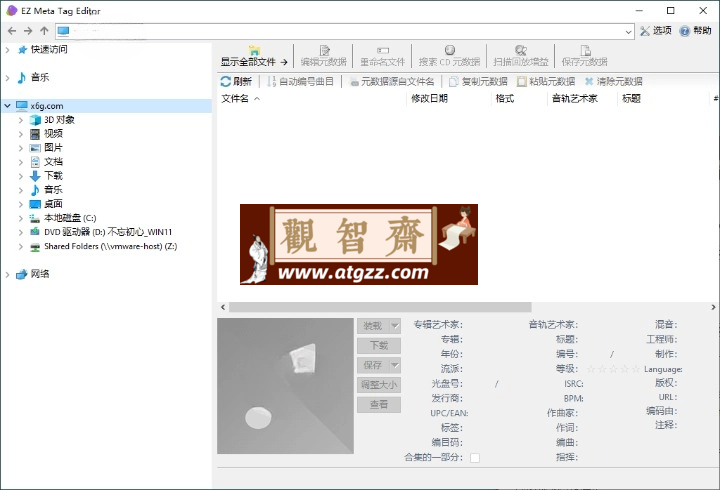Select top-level 音乐 tree item
720x490 pixels.
click(40, 78)
